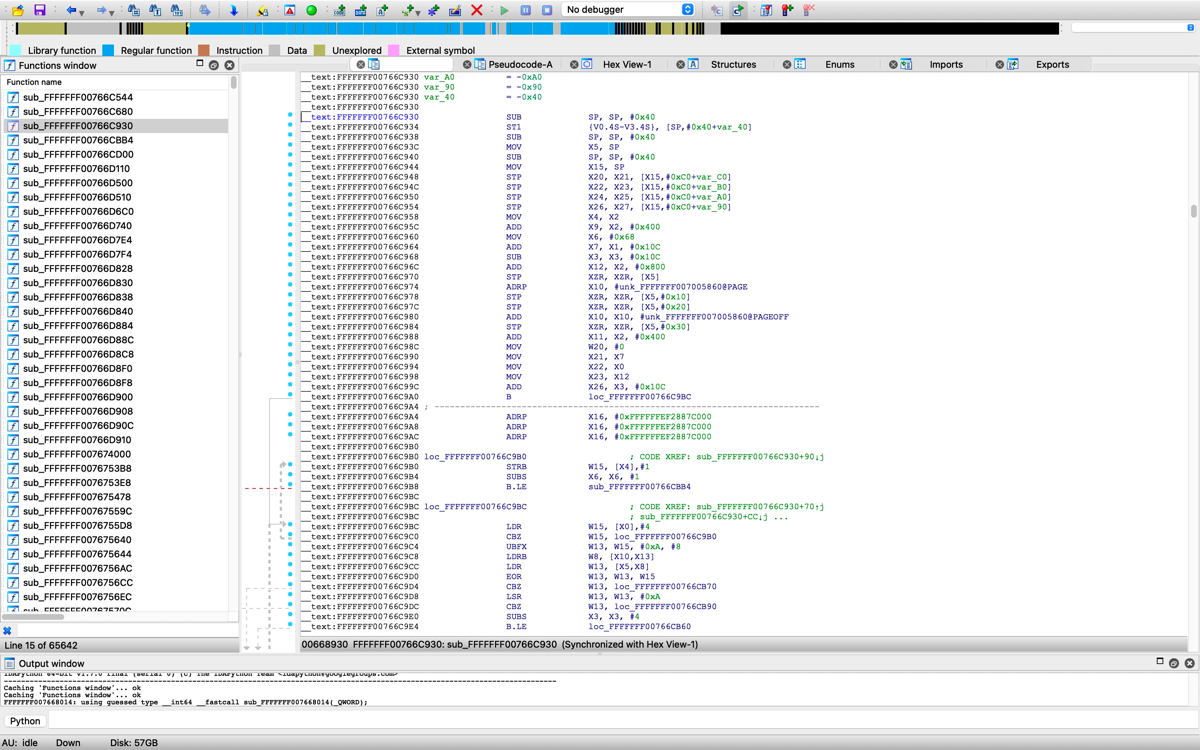Click the blue down arrow icon
This screenshot has width=1200, height=750.
coord(234,10)
